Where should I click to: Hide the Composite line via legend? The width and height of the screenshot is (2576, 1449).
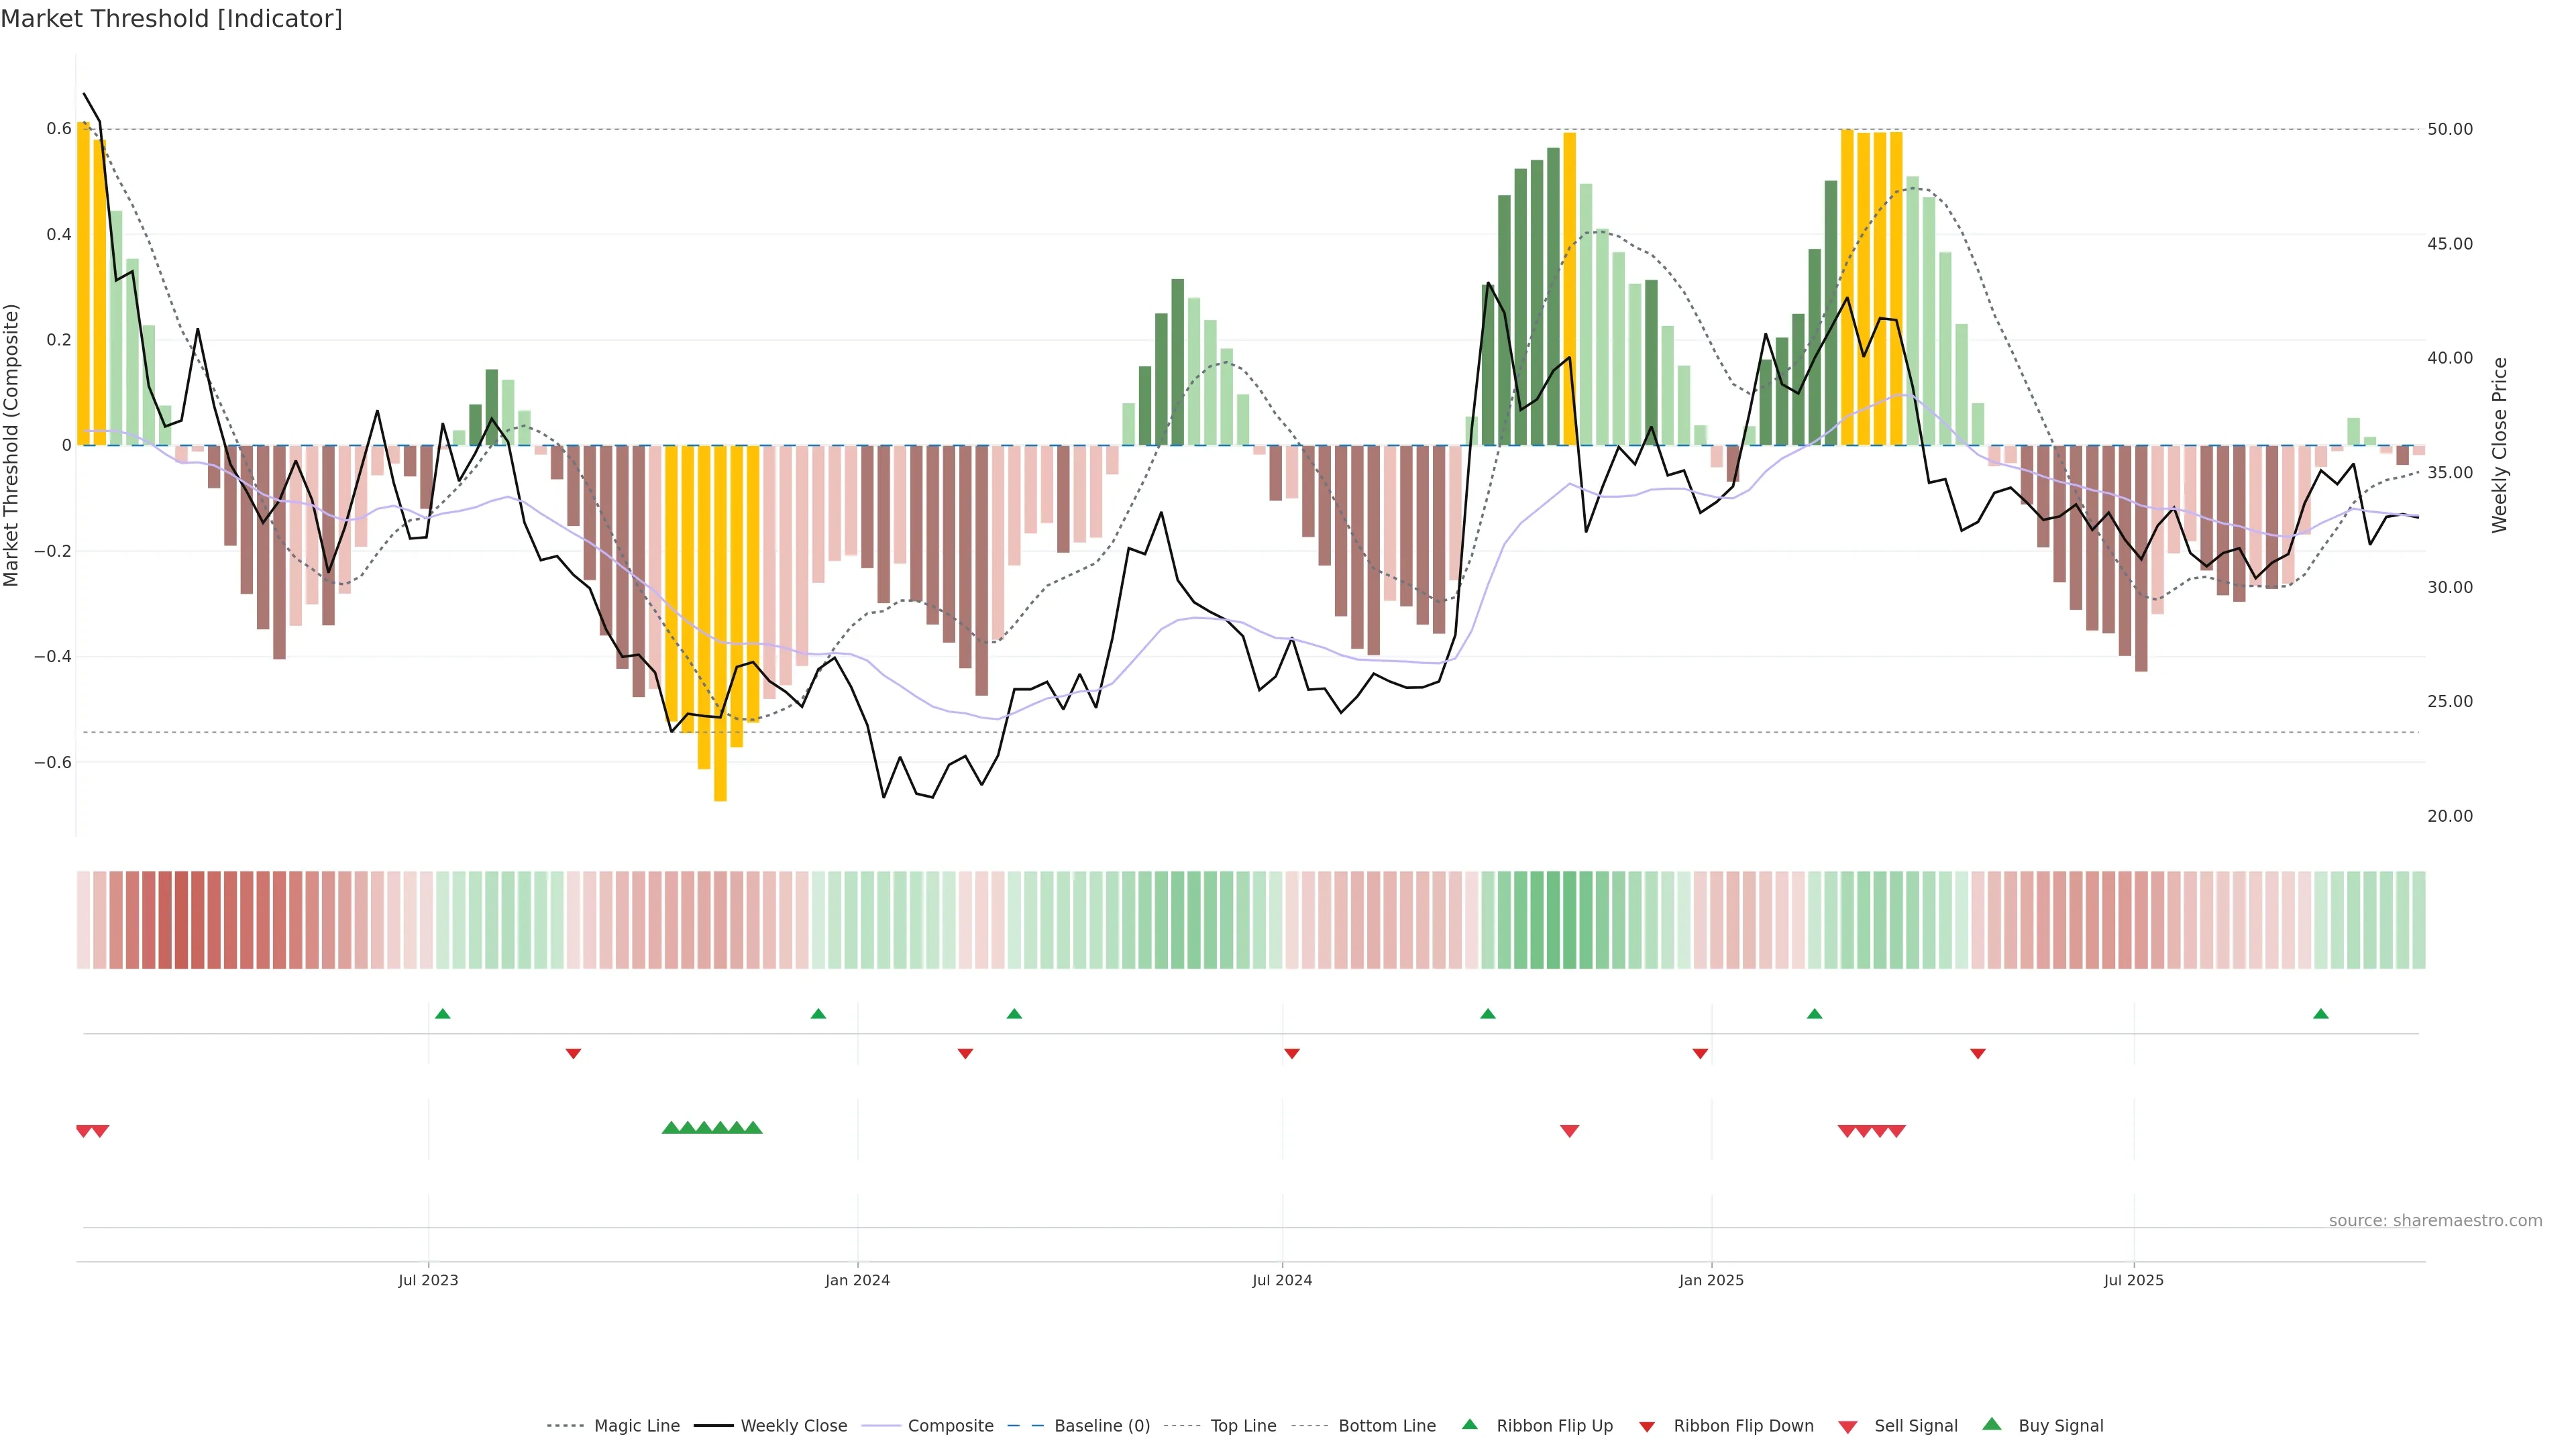click(x=950, y=1426)
